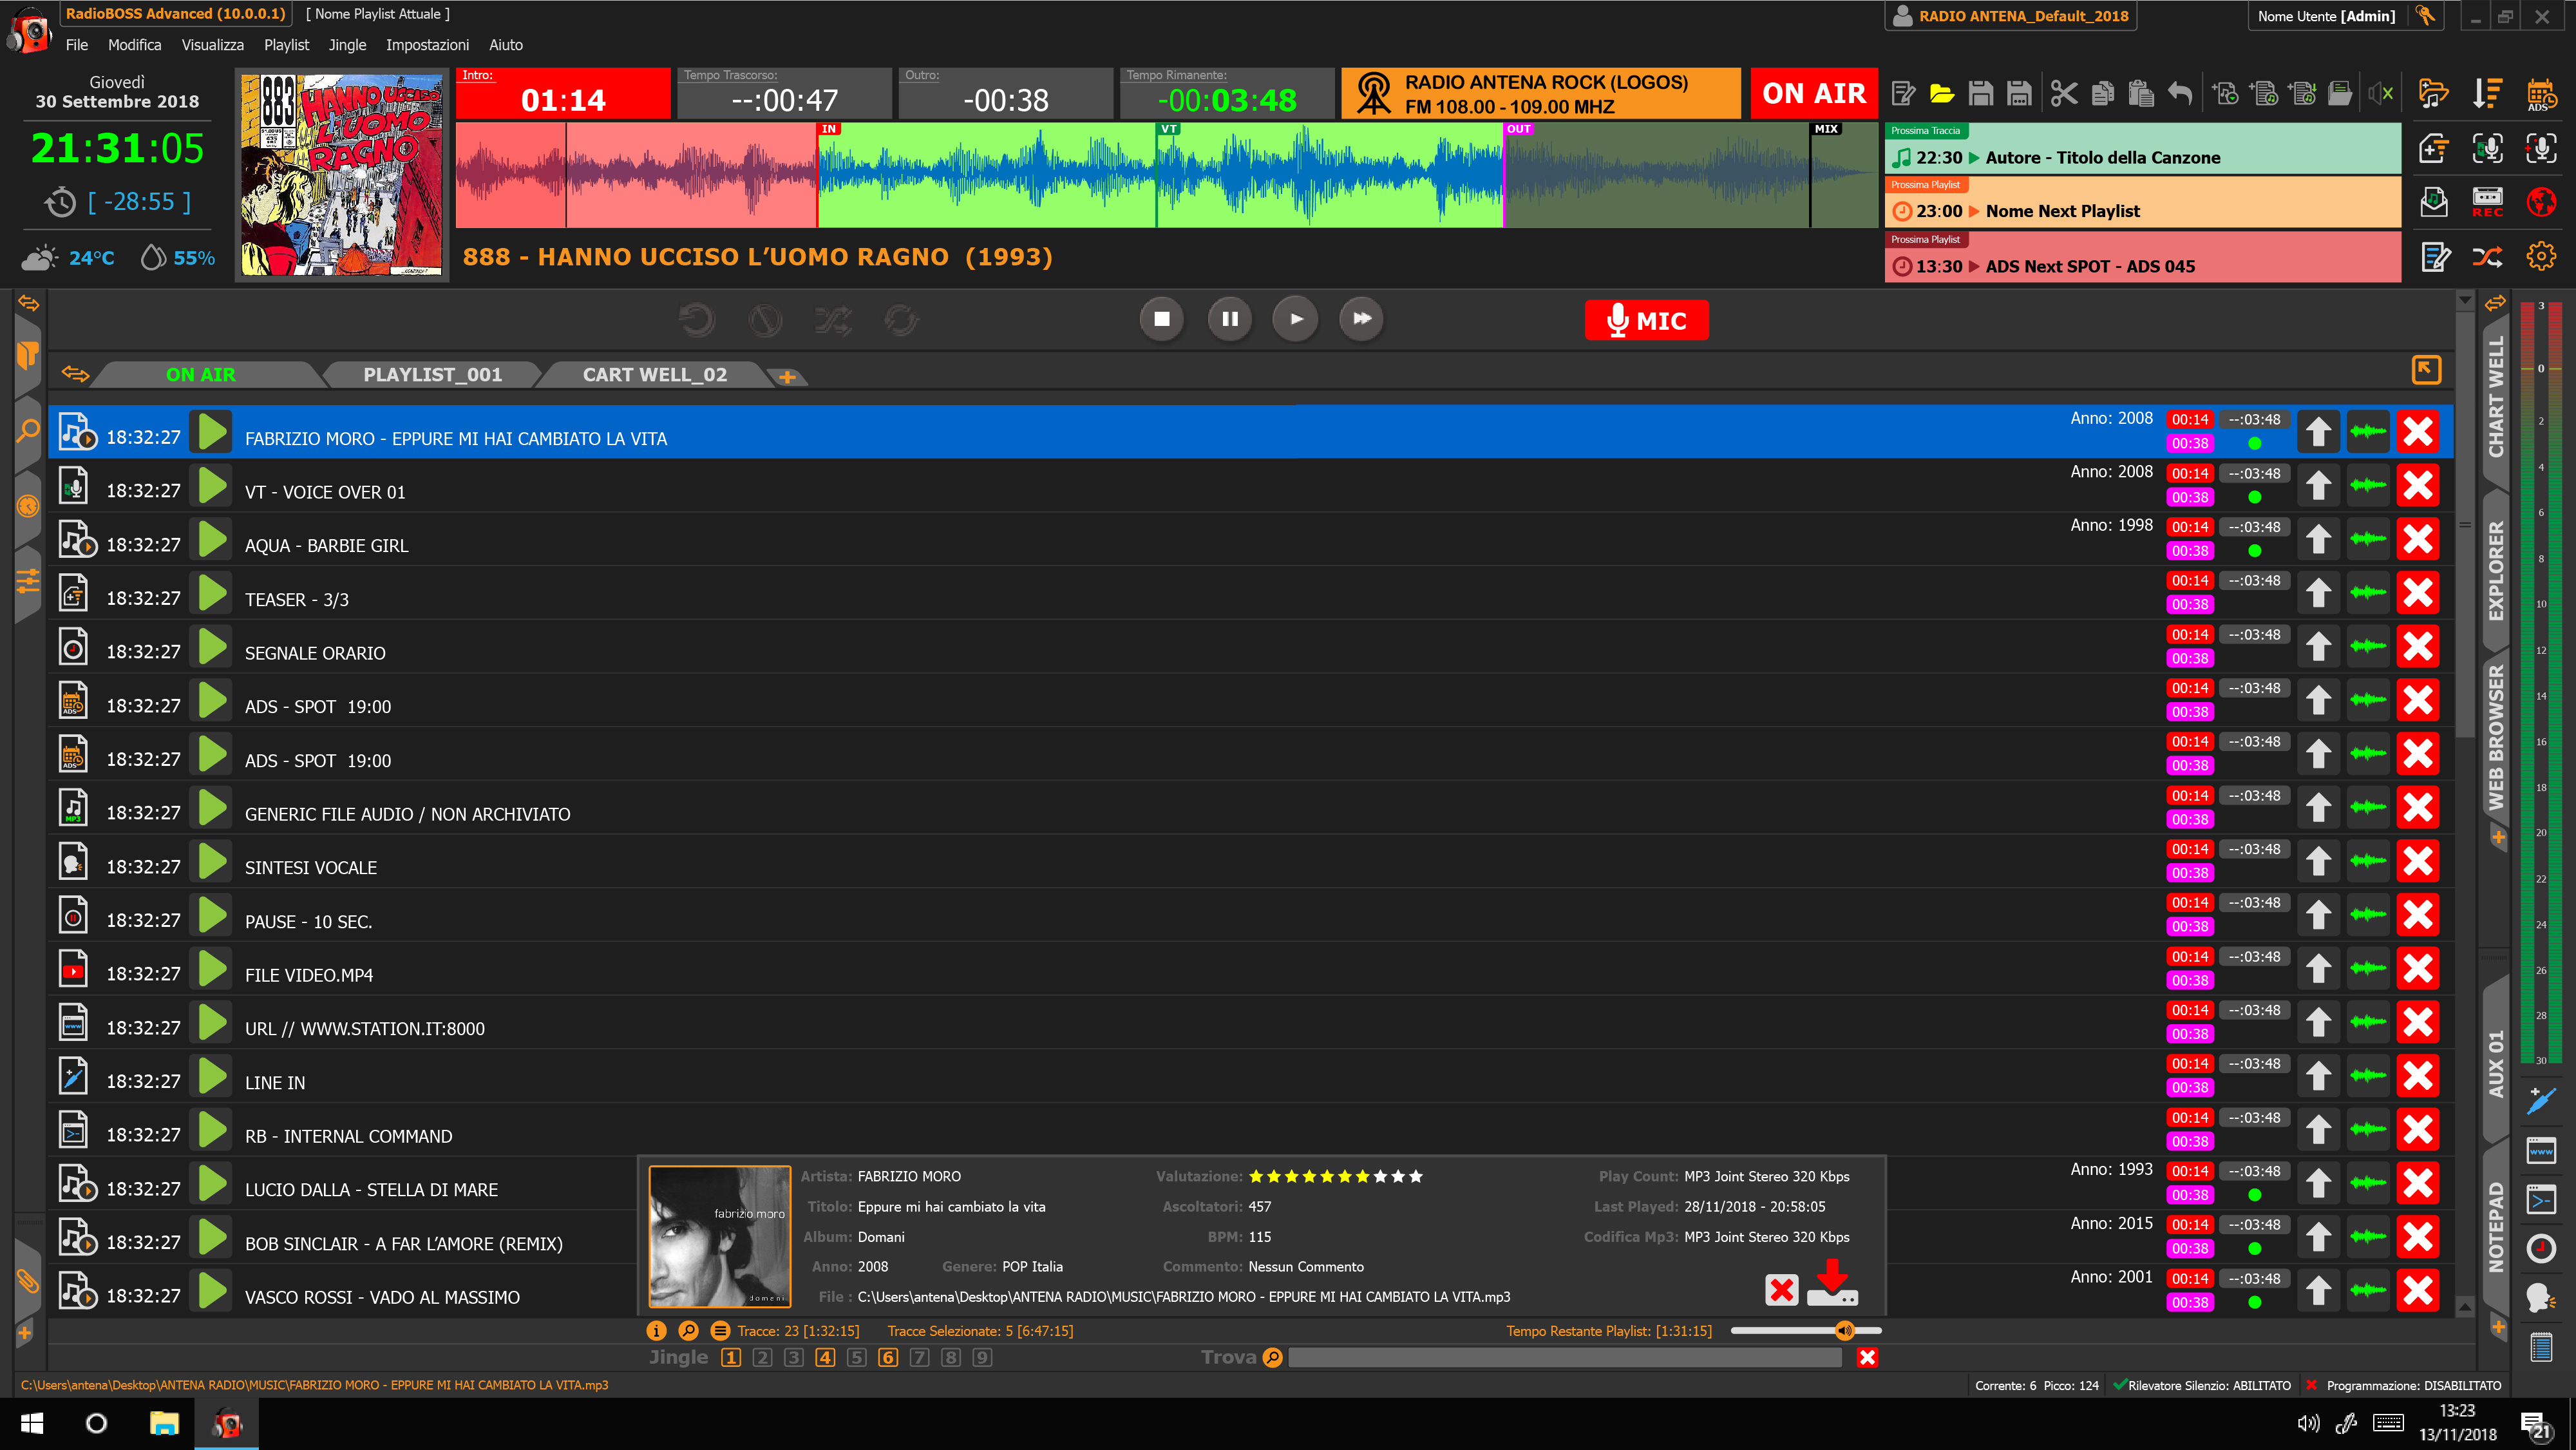Click the red download arrow in track info panel
The height and width of the screenshot is (1450, 2576).
click(x=1832, y=1282)
